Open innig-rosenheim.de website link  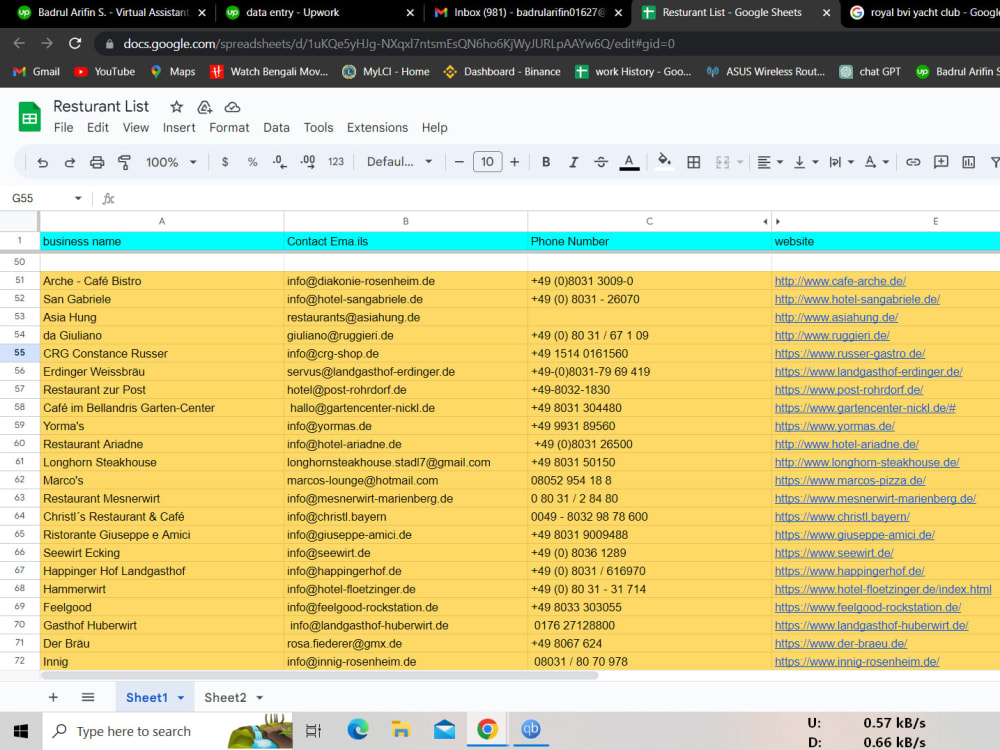[857, 662]
